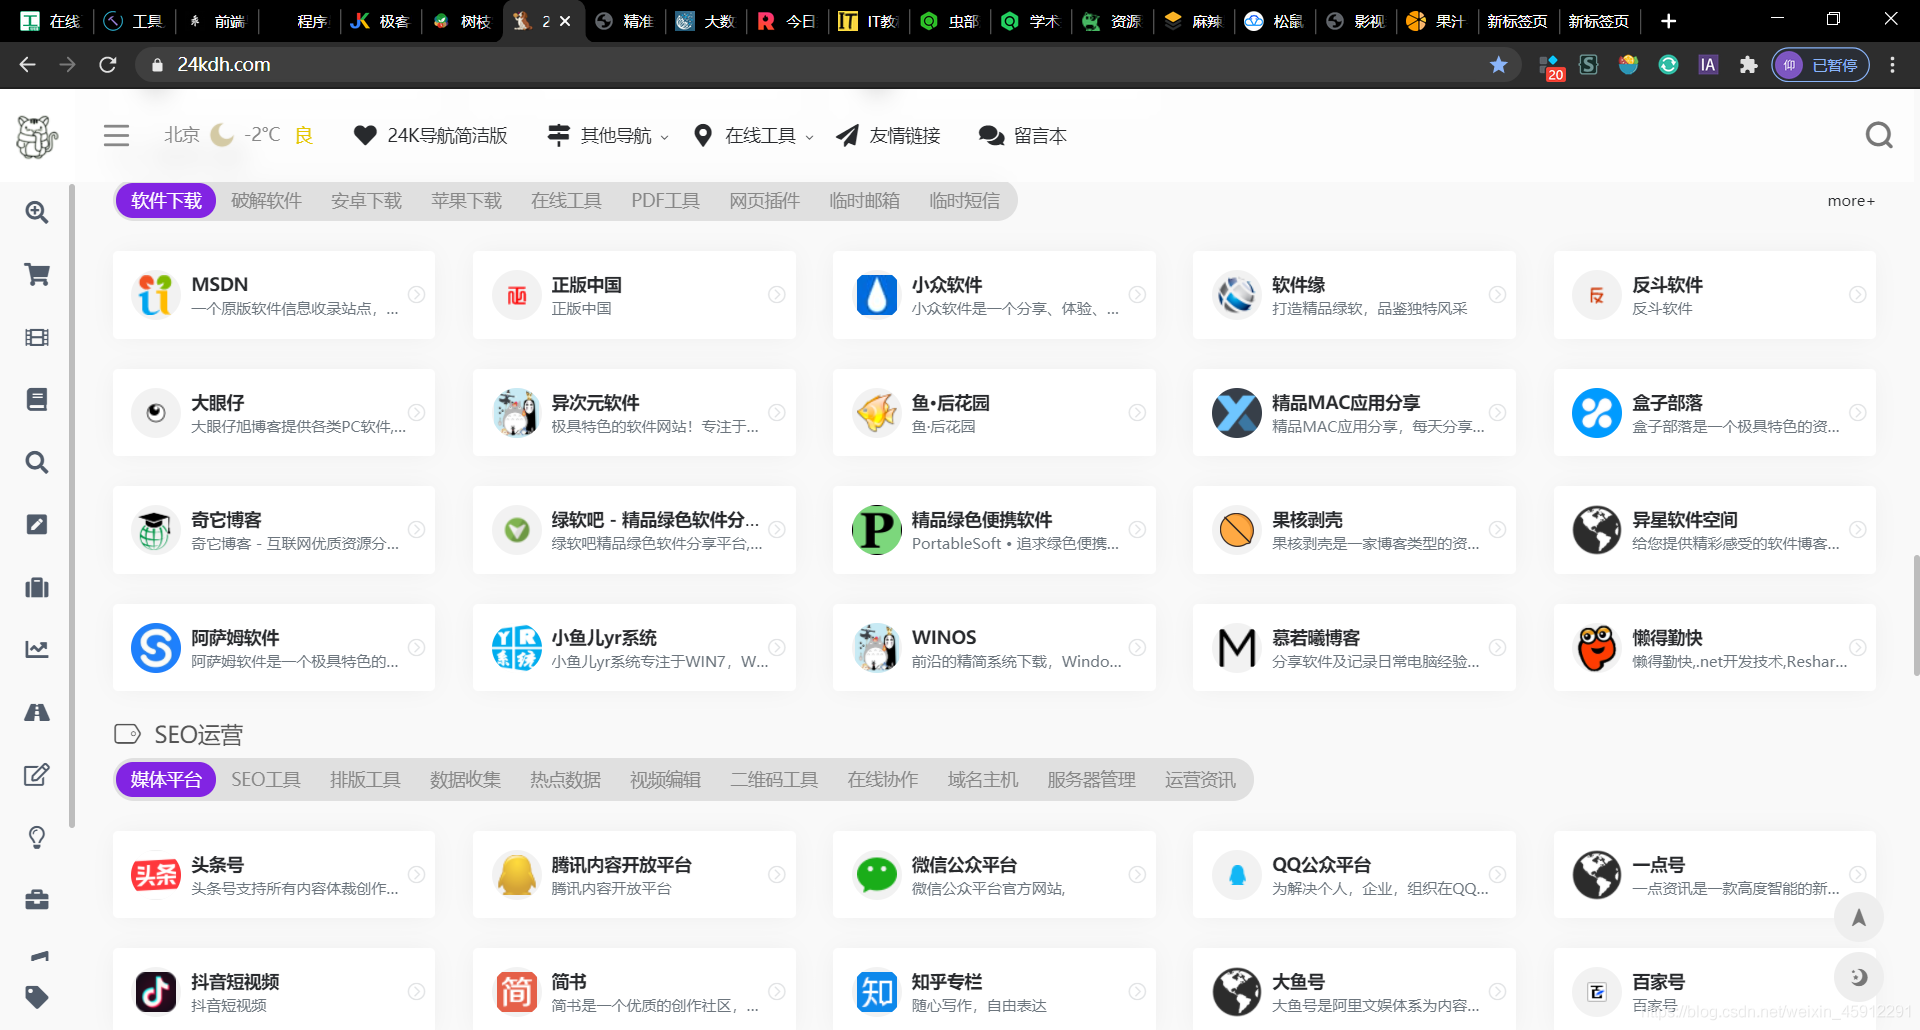Open 留言本 in the header
The width and height of the screenshot is (1920, 1030).
[x=1023, y=135]
